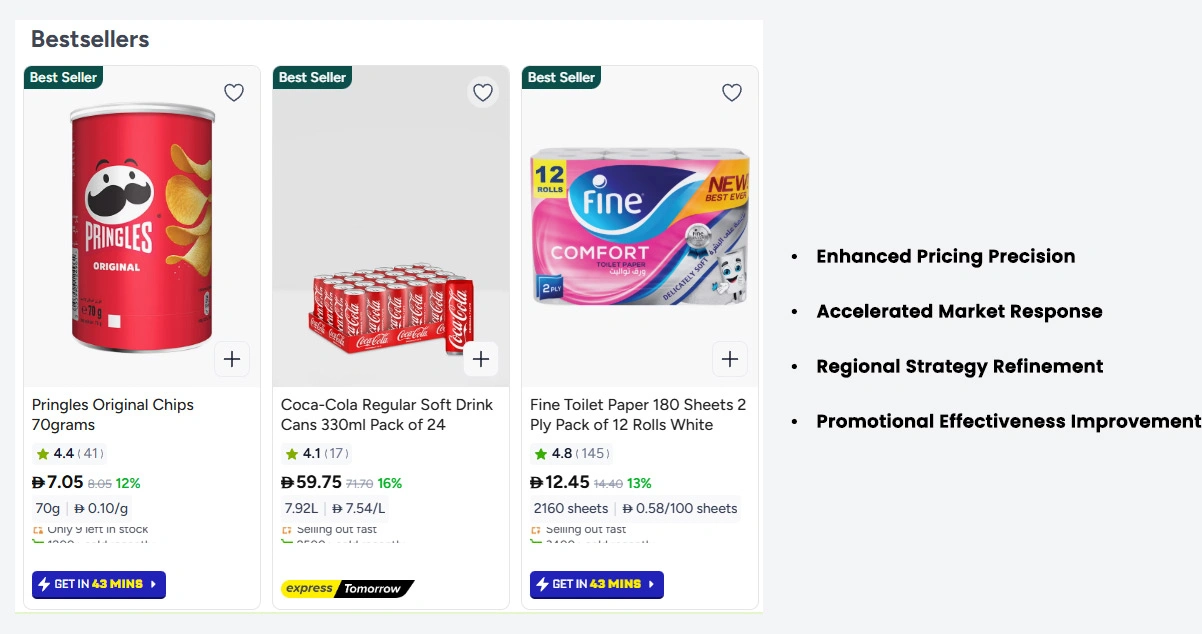Screen dimensions: 1202x634
Task: Add Fine Toilet Paper to cart
Action: point(730,359)
